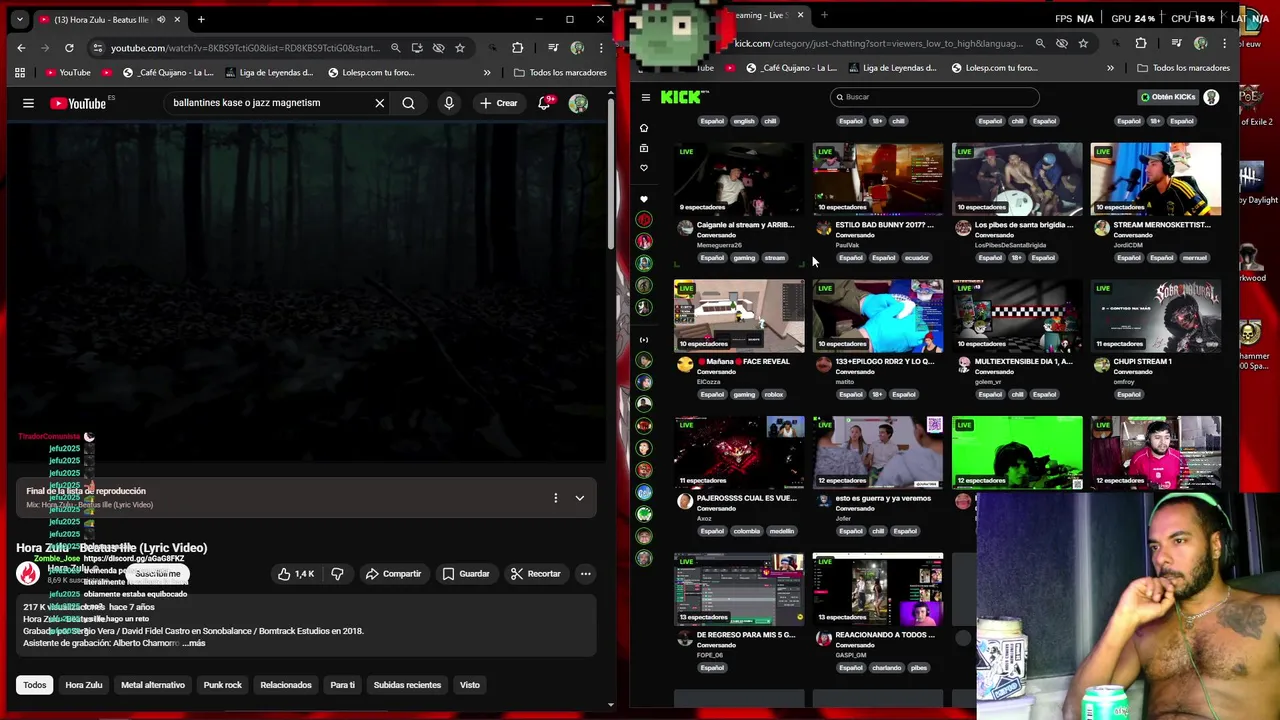Select the Relacionados chip
Image resolution: width=1280 pixels, height=720 pixels.
point(286,685)
